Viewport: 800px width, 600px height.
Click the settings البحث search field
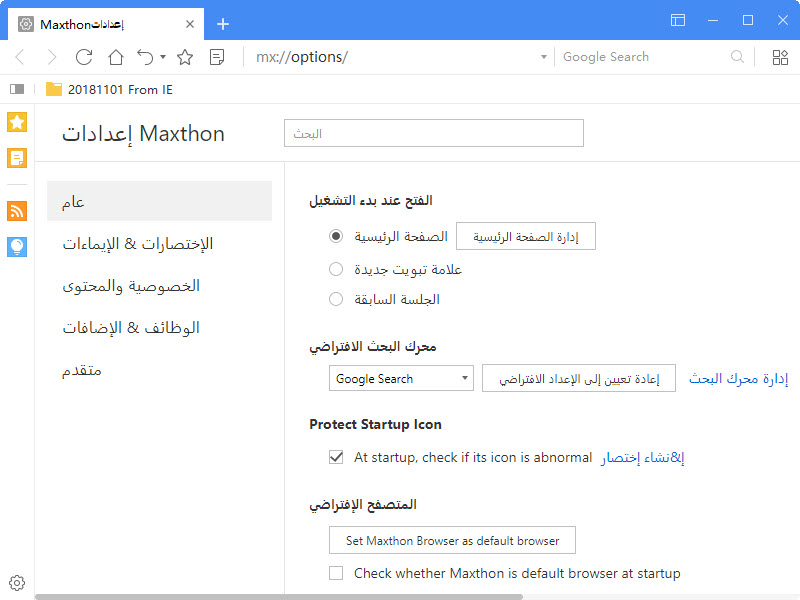click(x=434, y=133)
